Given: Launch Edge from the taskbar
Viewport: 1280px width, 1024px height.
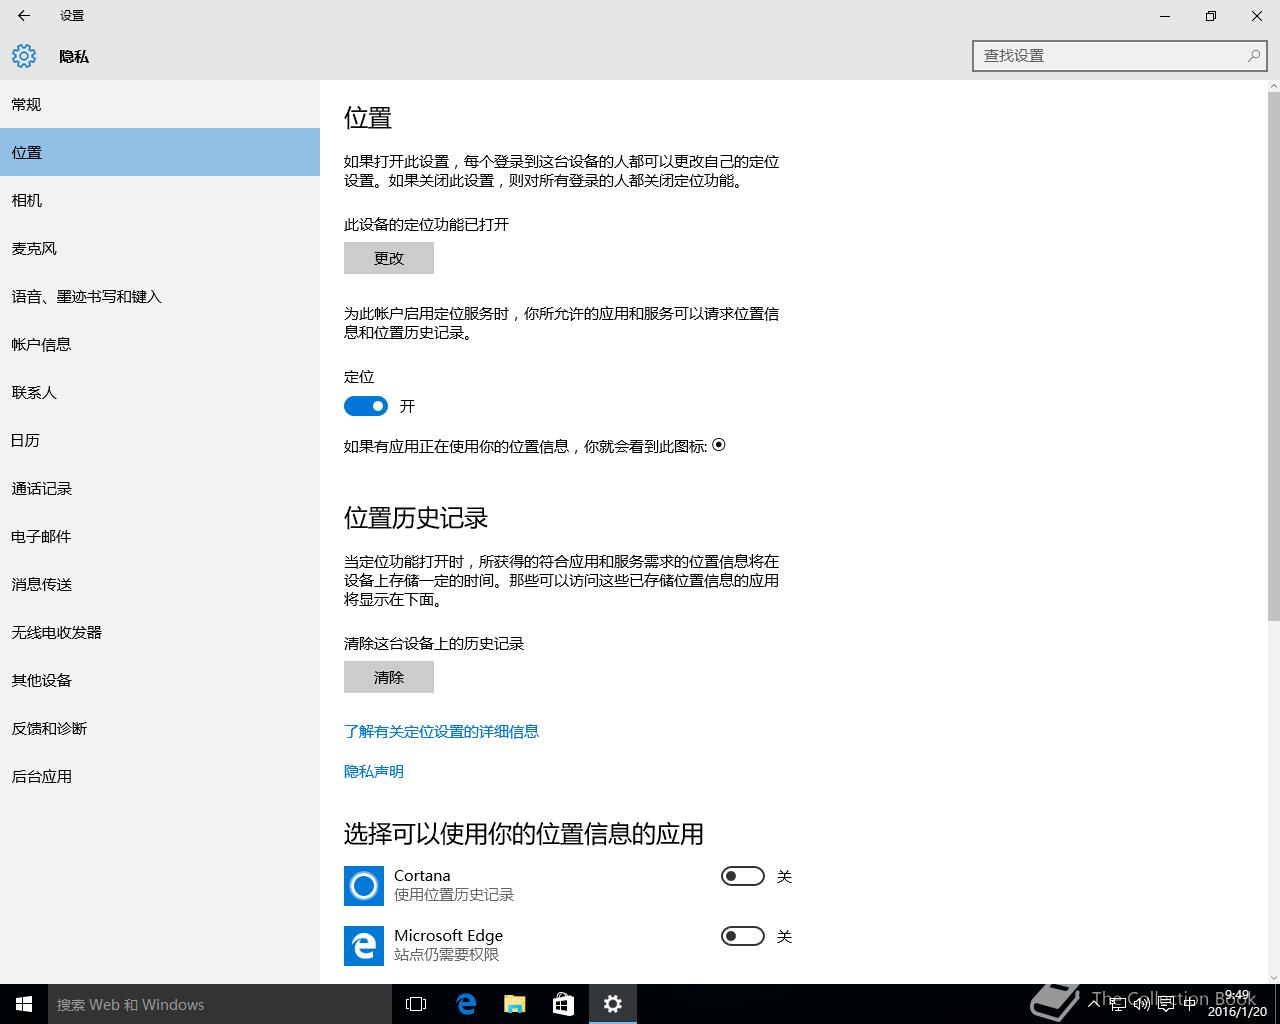Looking at the screenshot, I should point(466,1004).
